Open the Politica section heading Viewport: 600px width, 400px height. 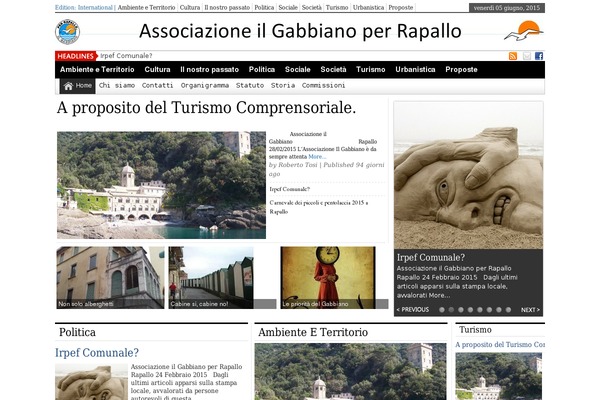(x=77, y=332)
